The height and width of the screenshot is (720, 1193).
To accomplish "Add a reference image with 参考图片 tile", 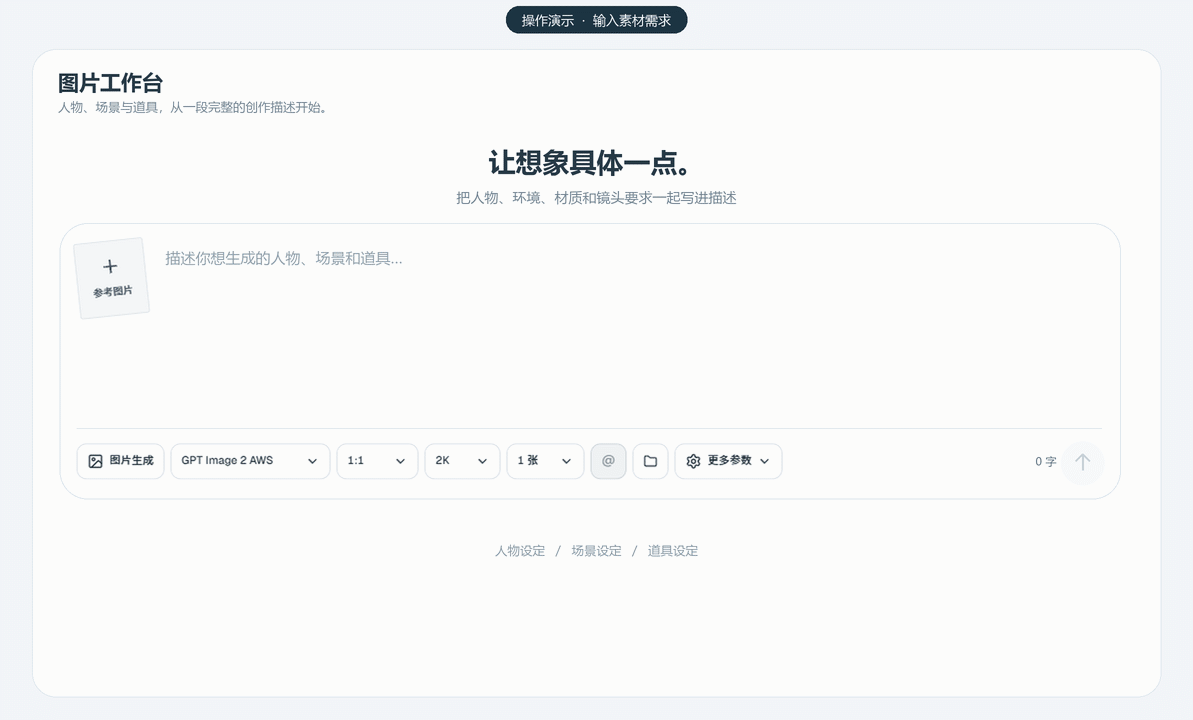I will tap(111, 279).
